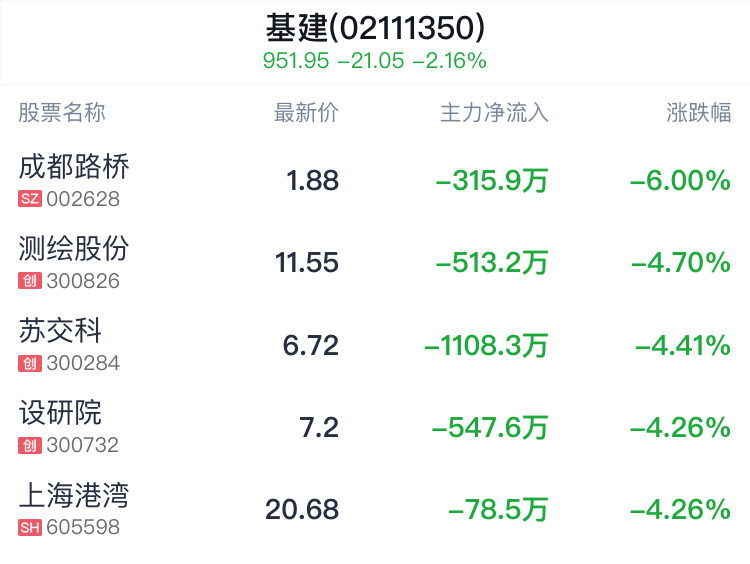Viewport: 750px width, 564px height.
Task: Select the 苏交科 stock name
Action: pyautogui.click(x=60, y=330)
